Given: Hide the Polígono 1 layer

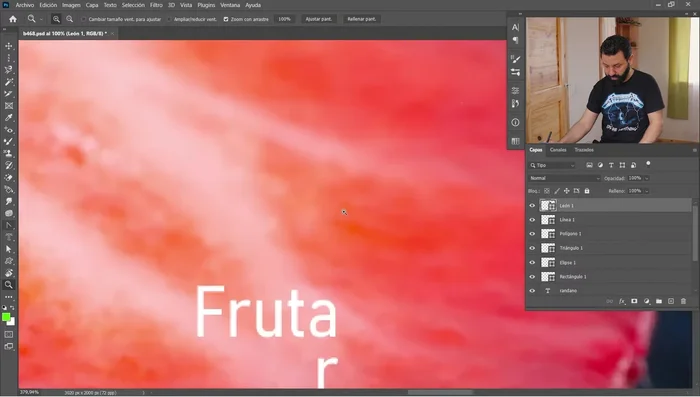Looking at the screenshot, I should click(x=532, y=234).
